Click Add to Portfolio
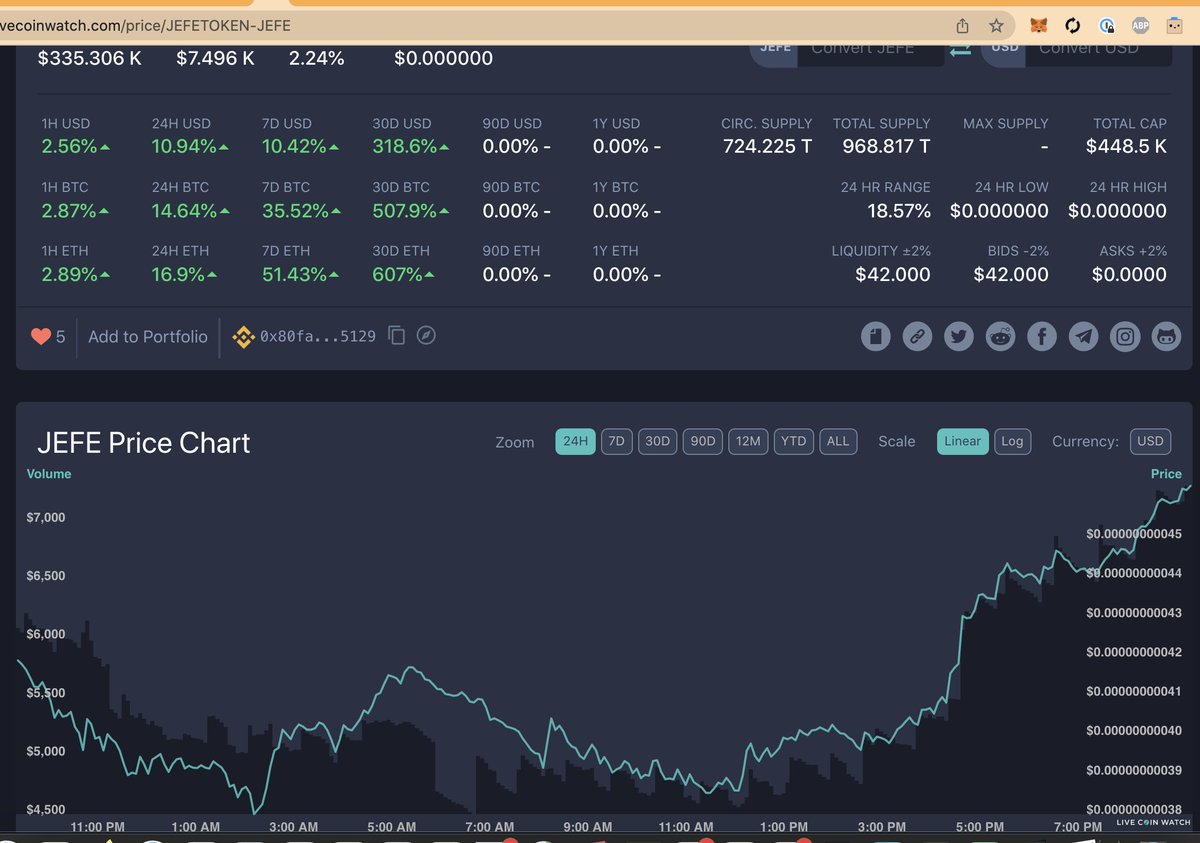 [x=148, y=337]
